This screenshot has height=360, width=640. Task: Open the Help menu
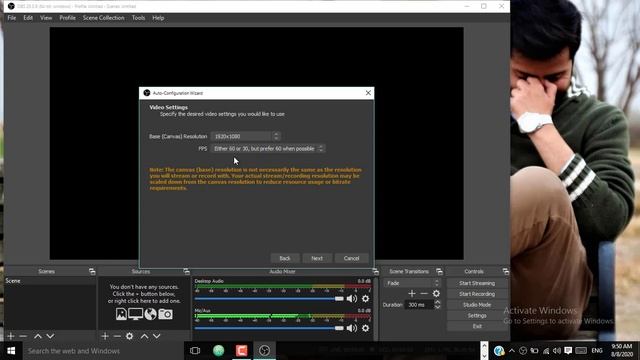(x=158, y=18)
